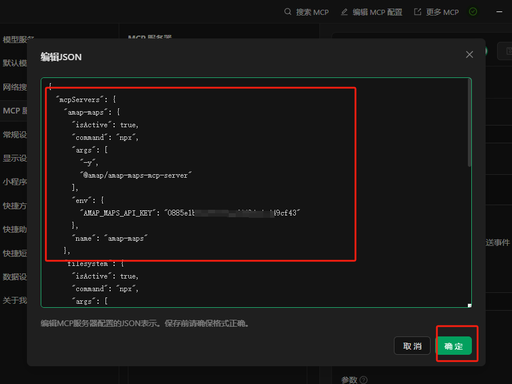Click the AMAP_MAPS_API_KEY line
Image resolution: width=512 pixels, height=384 pixels.
[190, 213]
